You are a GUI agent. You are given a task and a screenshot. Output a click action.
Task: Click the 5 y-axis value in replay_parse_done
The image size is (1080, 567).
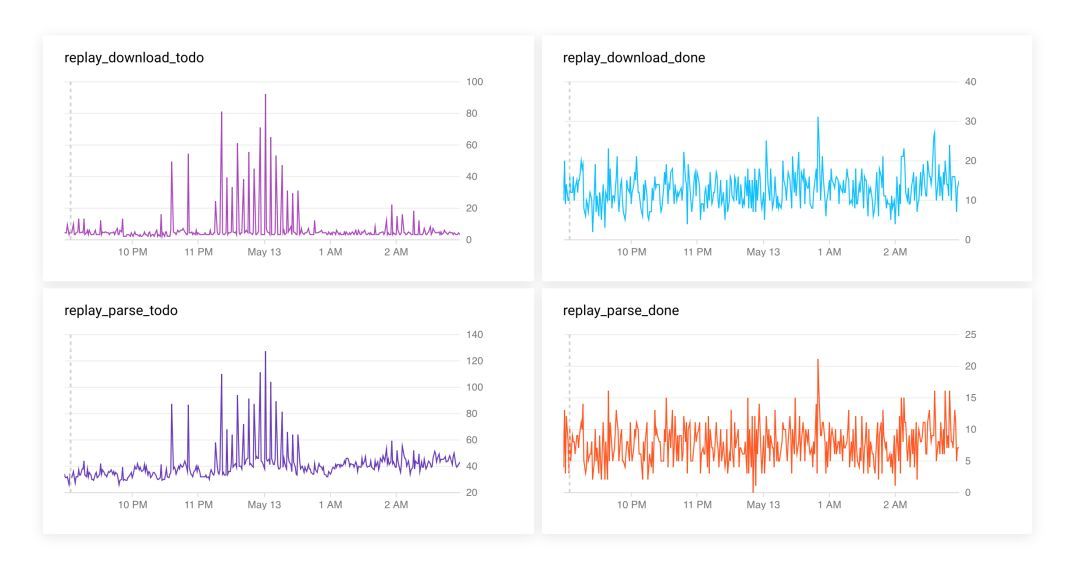coord(968,462)
